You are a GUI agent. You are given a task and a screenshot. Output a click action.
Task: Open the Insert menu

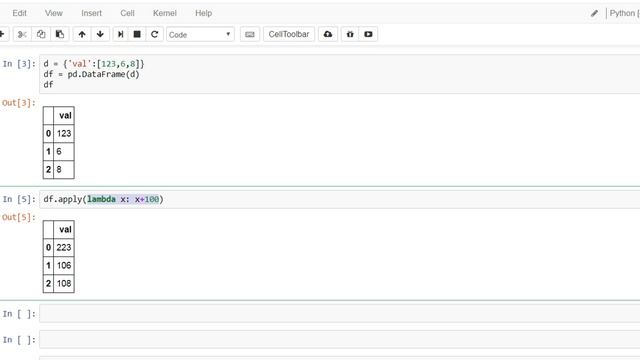coord(91,13)
